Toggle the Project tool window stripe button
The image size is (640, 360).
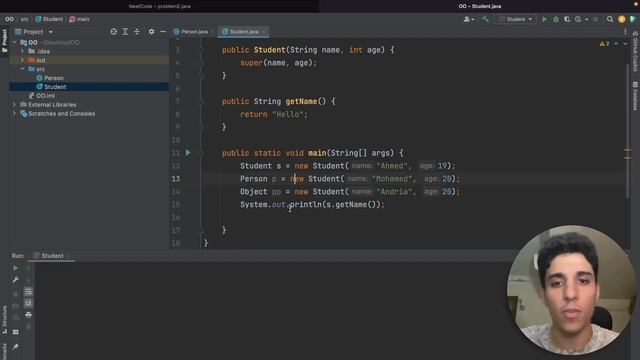click(4, 40)
